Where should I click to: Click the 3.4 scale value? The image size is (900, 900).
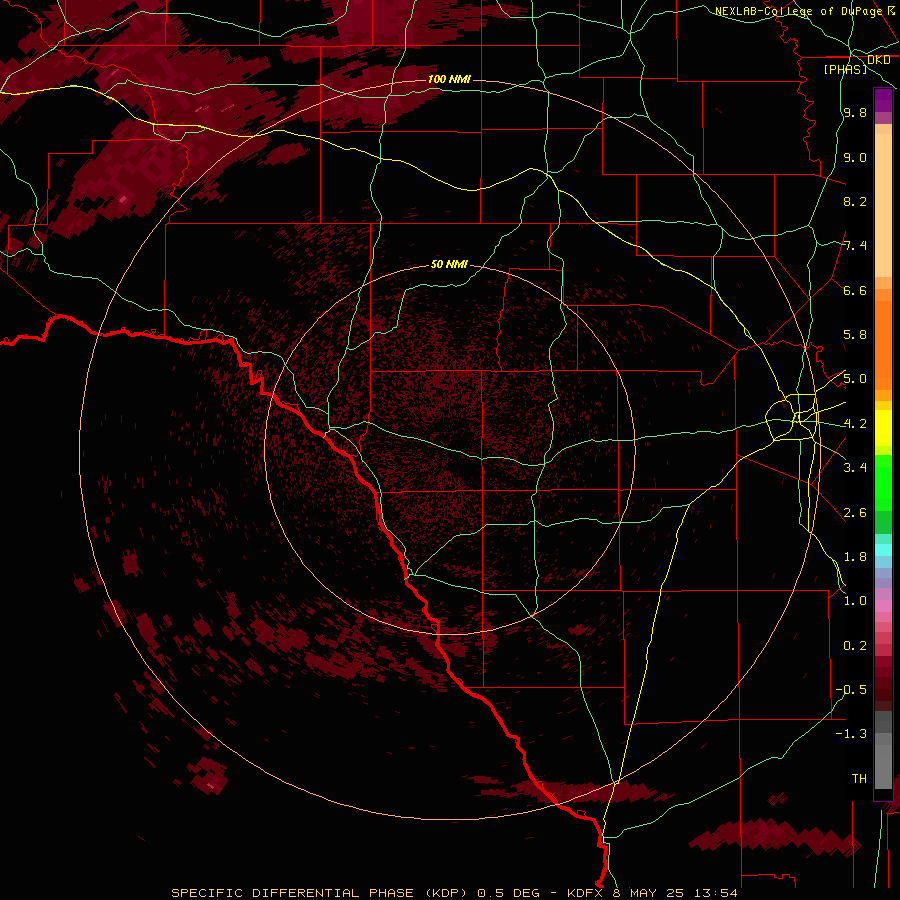(855, 467)
